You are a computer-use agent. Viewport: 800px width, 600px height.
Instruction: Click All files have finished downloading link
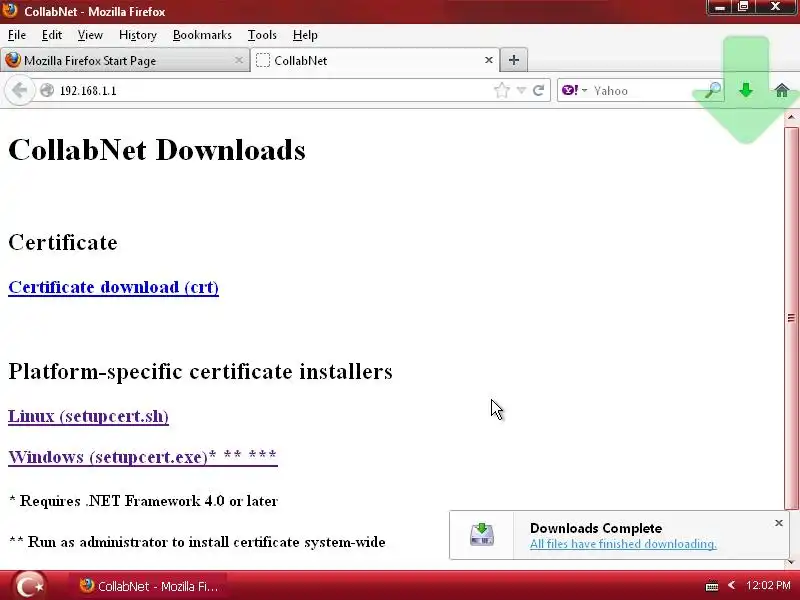(x=623, y=544)
